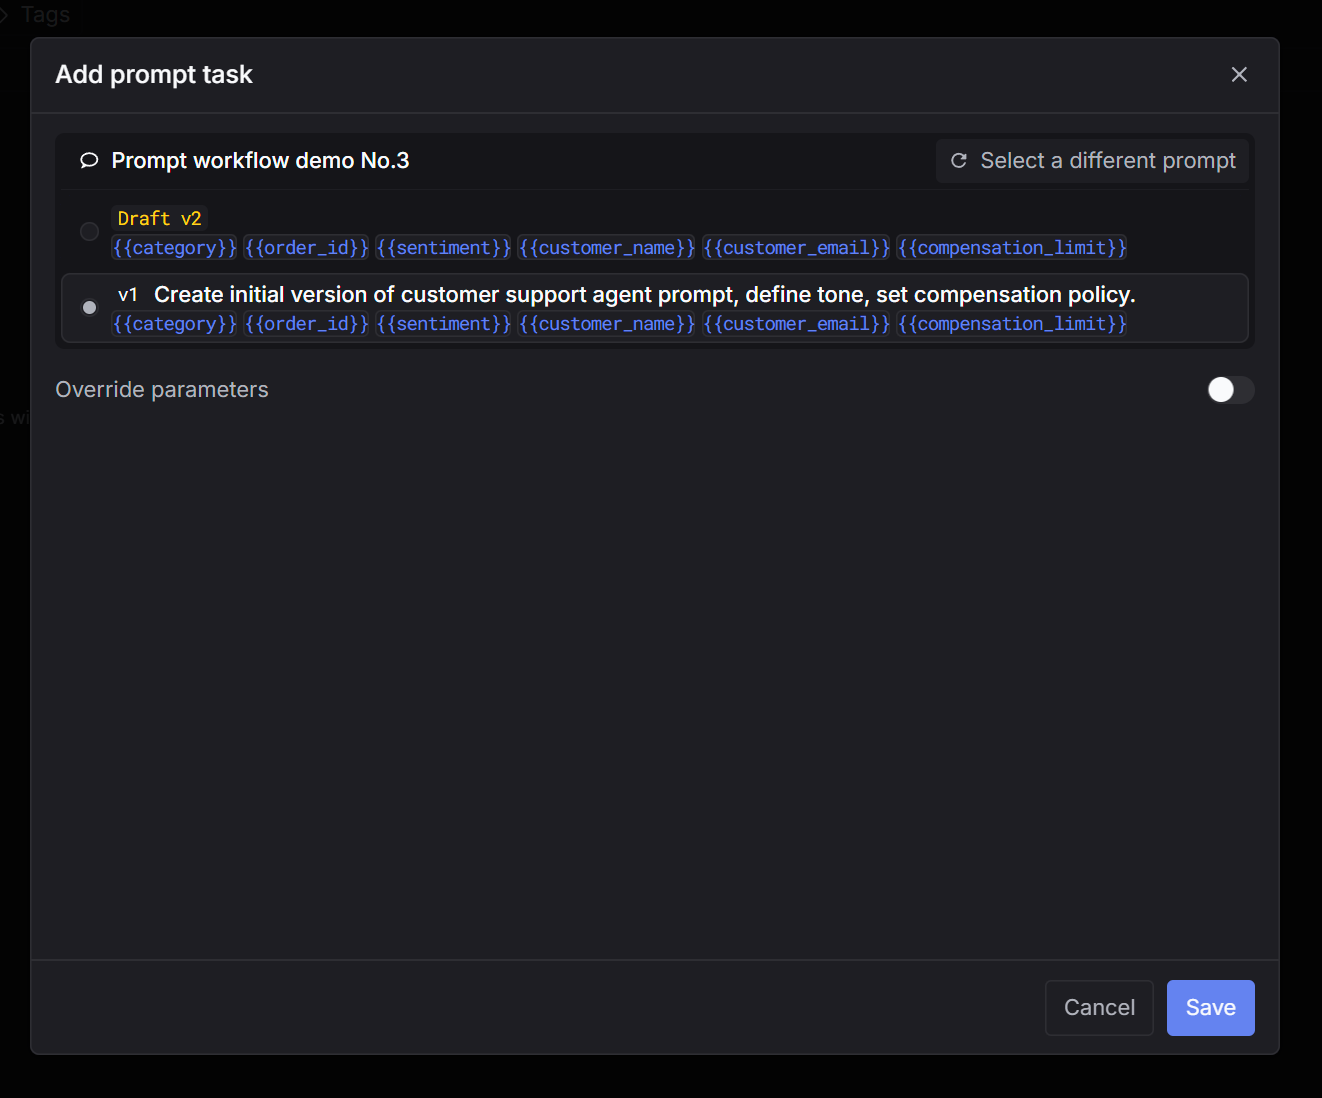
Task: Click the customer_email variable chip in v1
Action: (796, 323)
